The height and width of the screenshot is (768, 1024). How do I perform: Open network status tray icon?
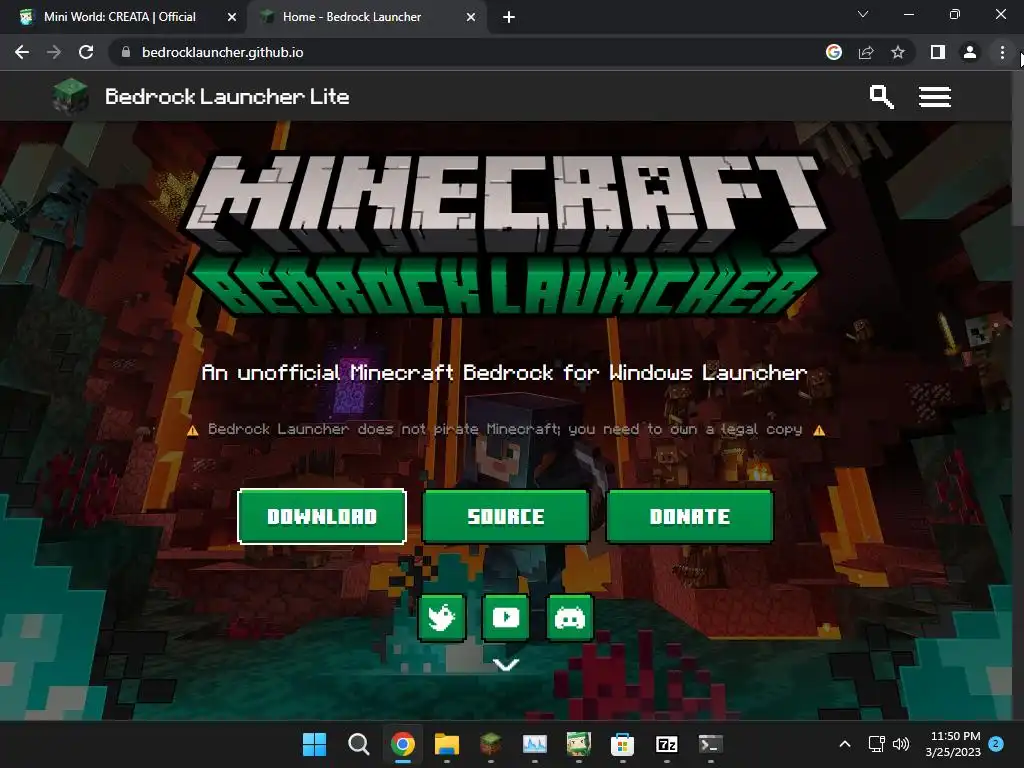click(876, 744)
